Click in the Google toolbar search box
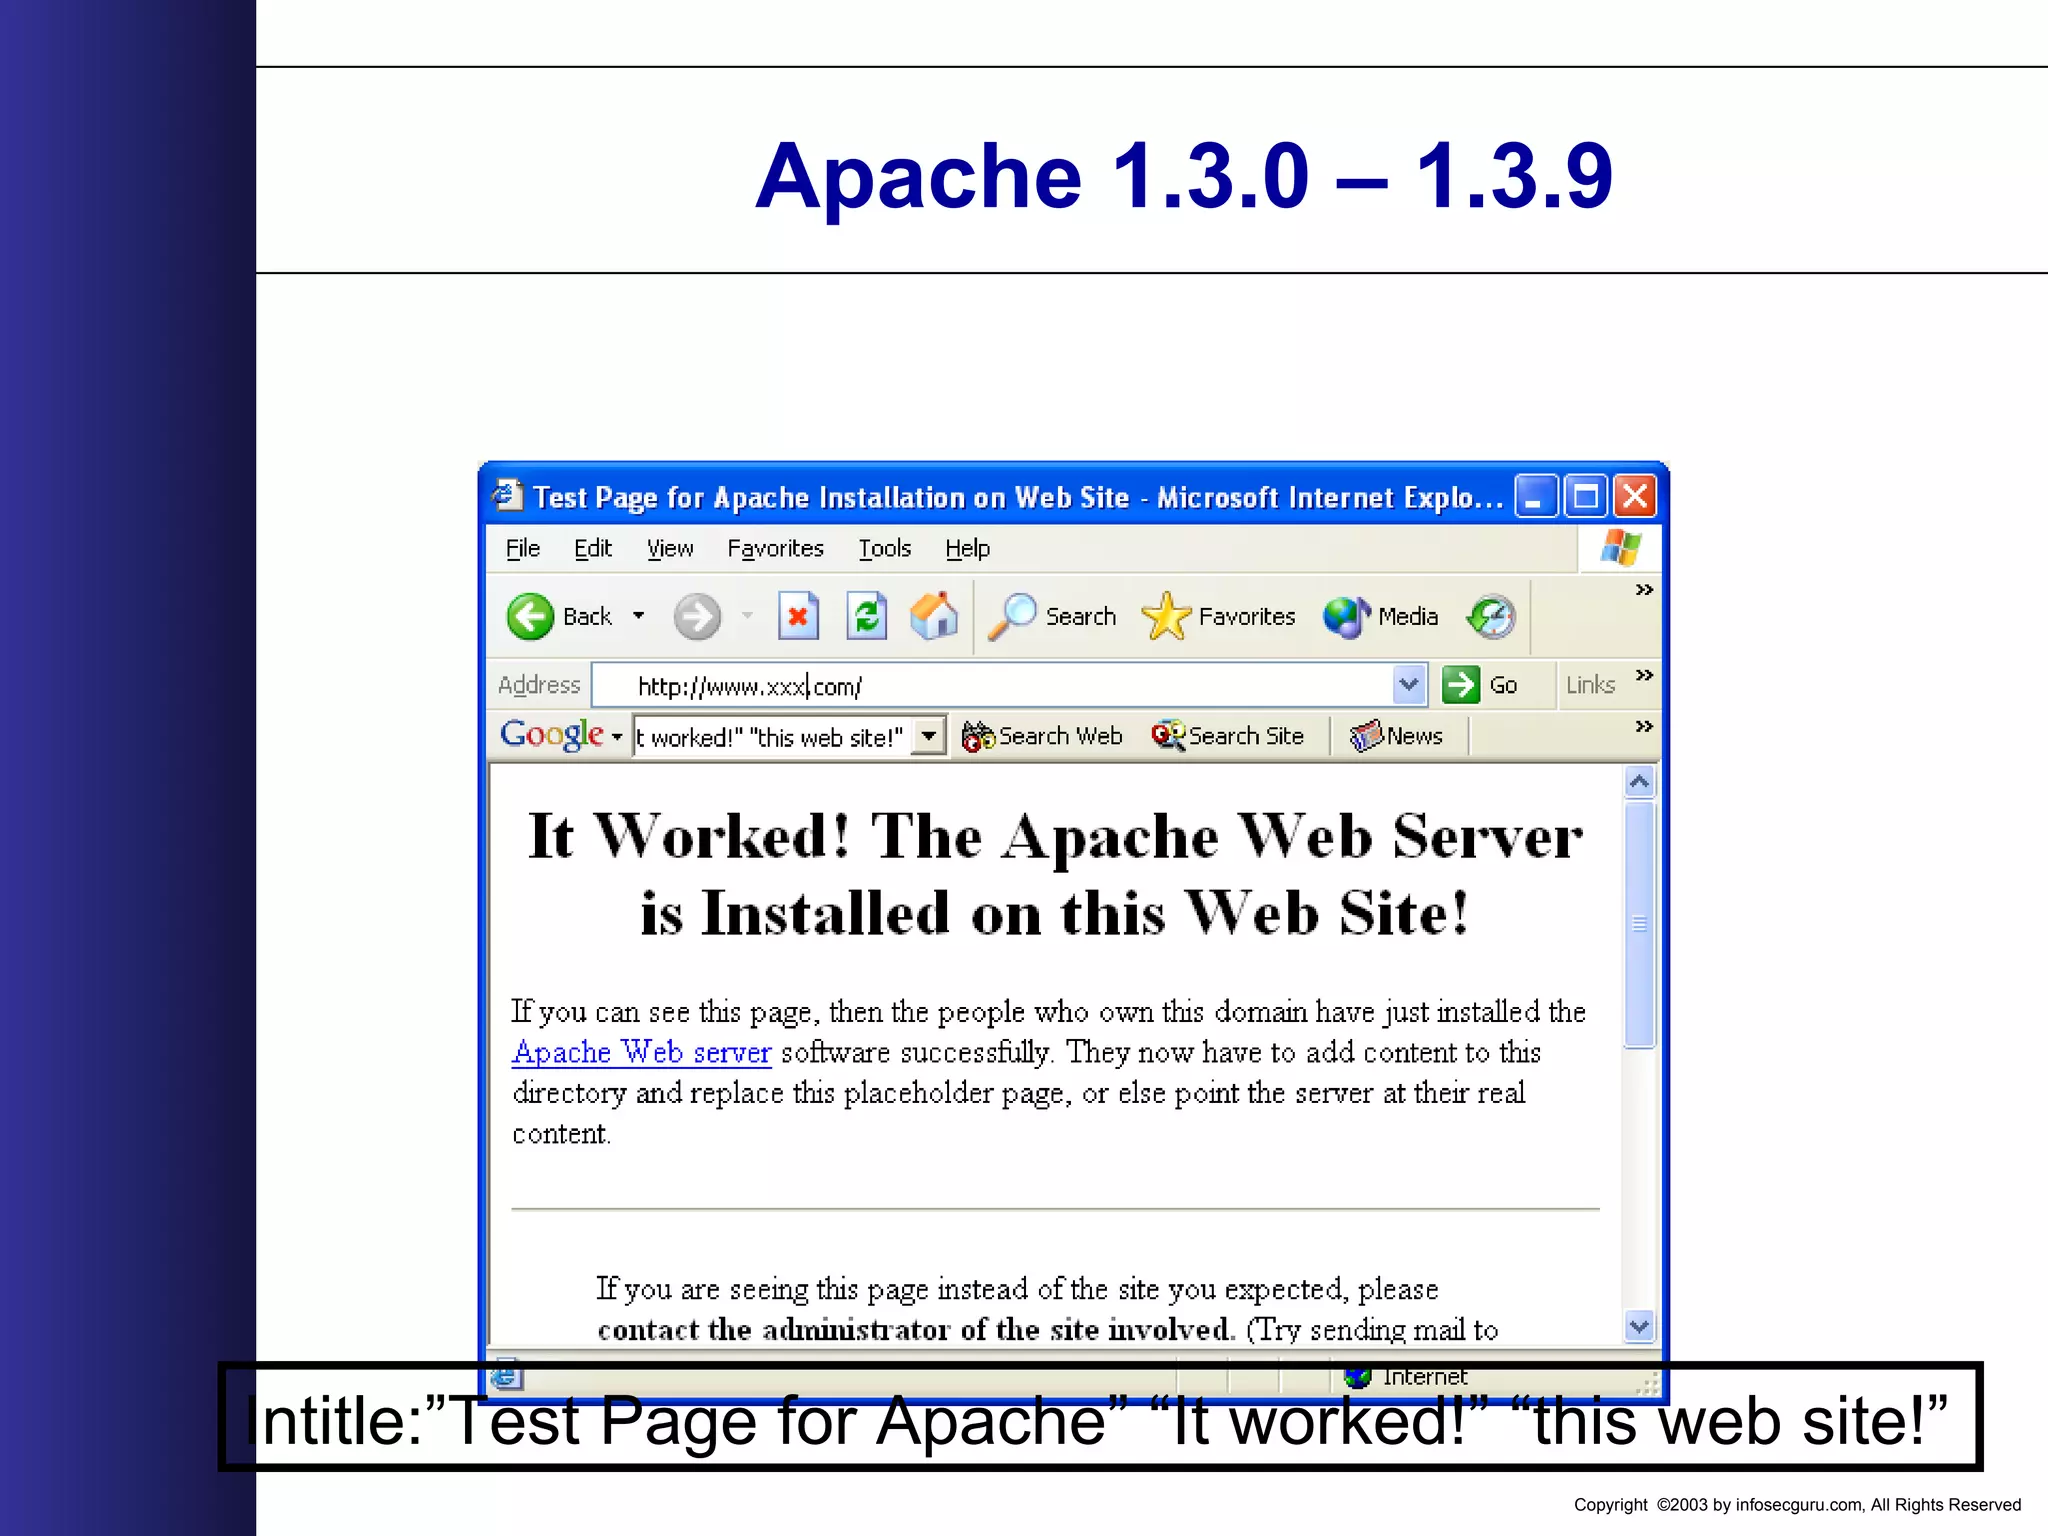2048x1536 pixels. tap(775, 737)
